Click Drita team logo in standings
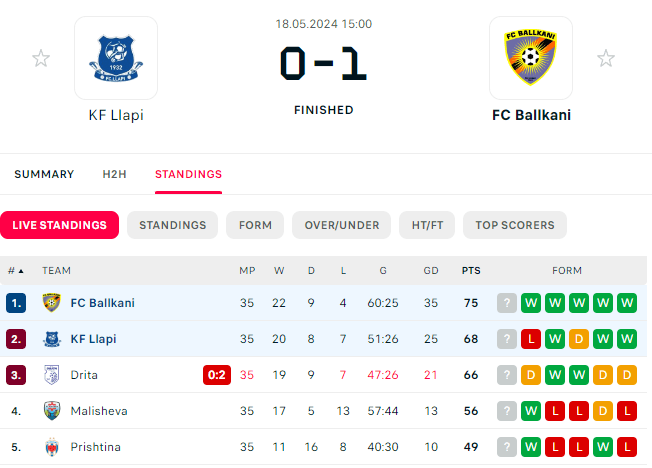 [x=52, y=375]
